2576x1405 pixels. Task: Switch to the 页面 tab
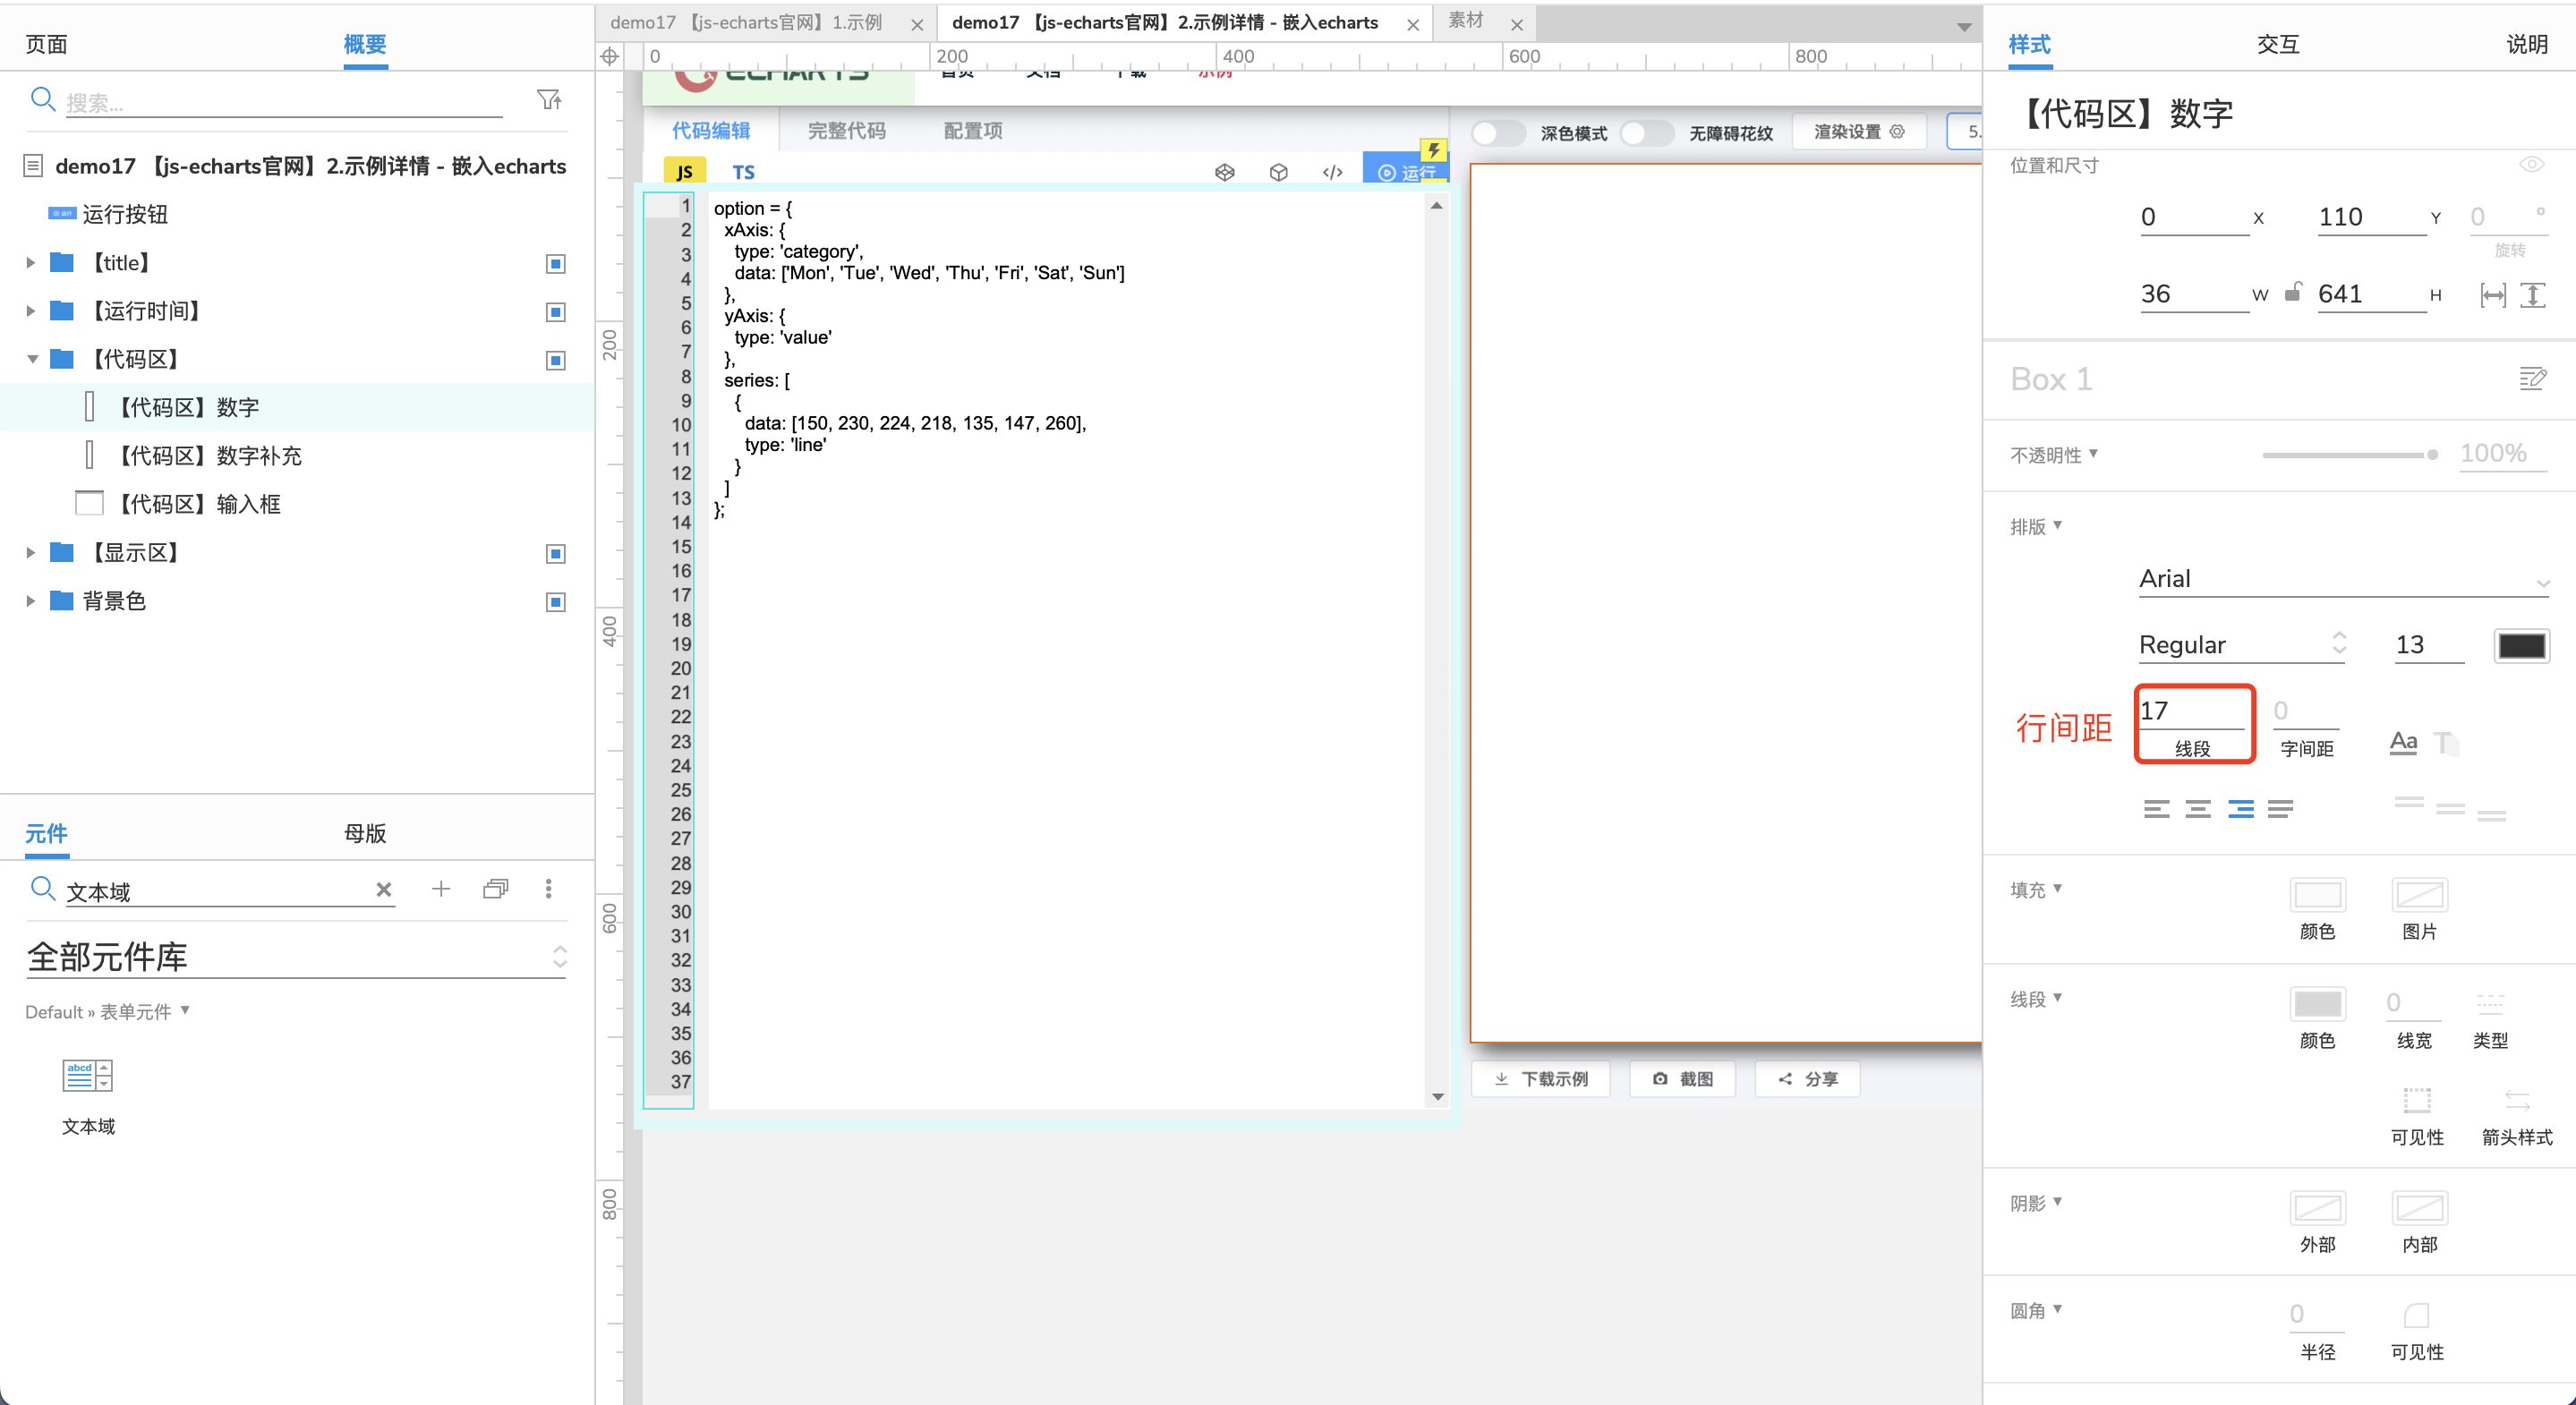(46, 44)
